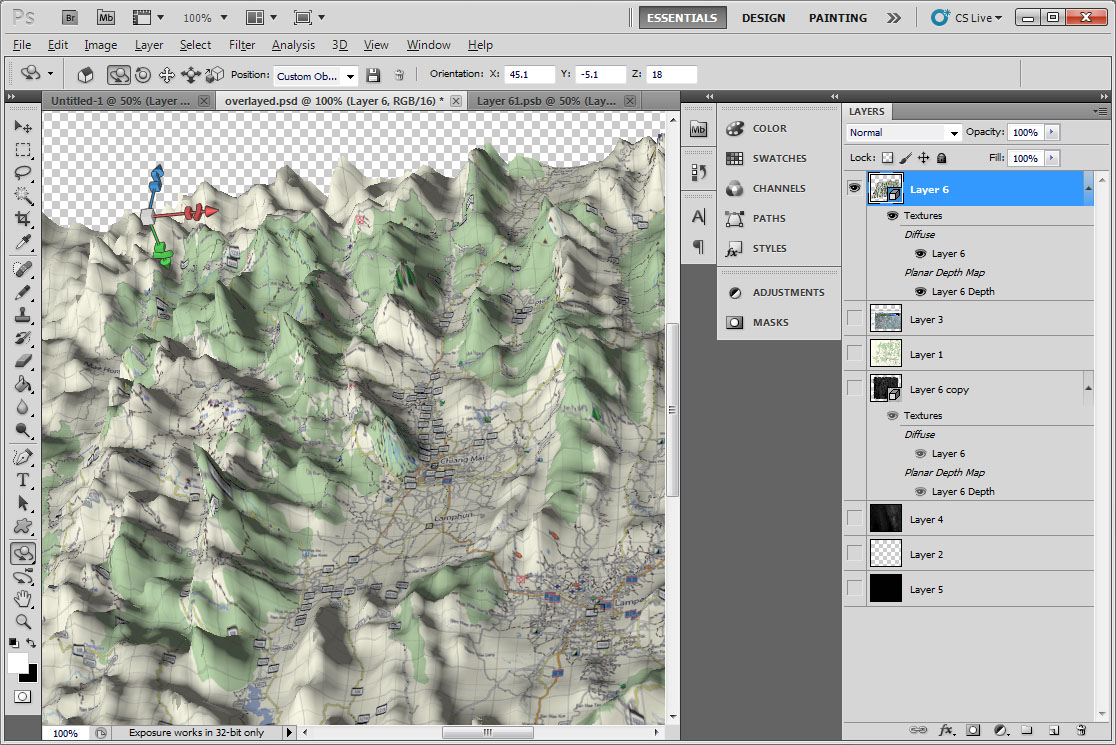Hide Layer 6 visibility eye
The height and width of the screenshot is (745, 1116).
[x=854, y=188]
